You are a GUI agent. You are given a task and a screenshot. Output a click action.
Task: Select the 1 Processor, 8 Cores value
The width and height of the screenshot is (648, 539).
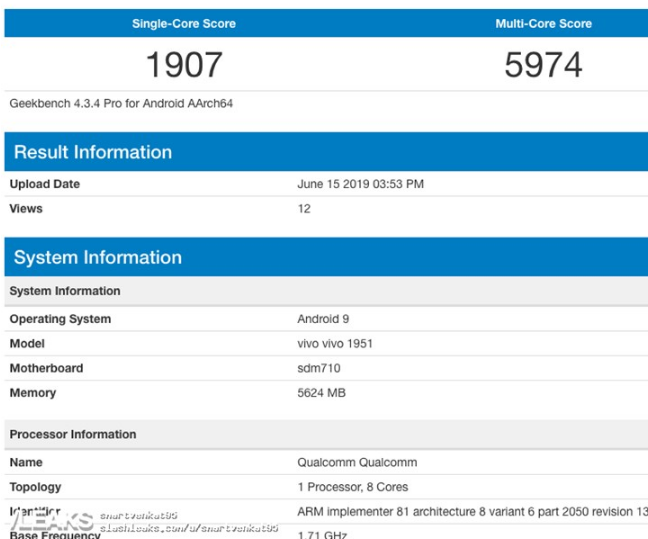tap(353, 487)
